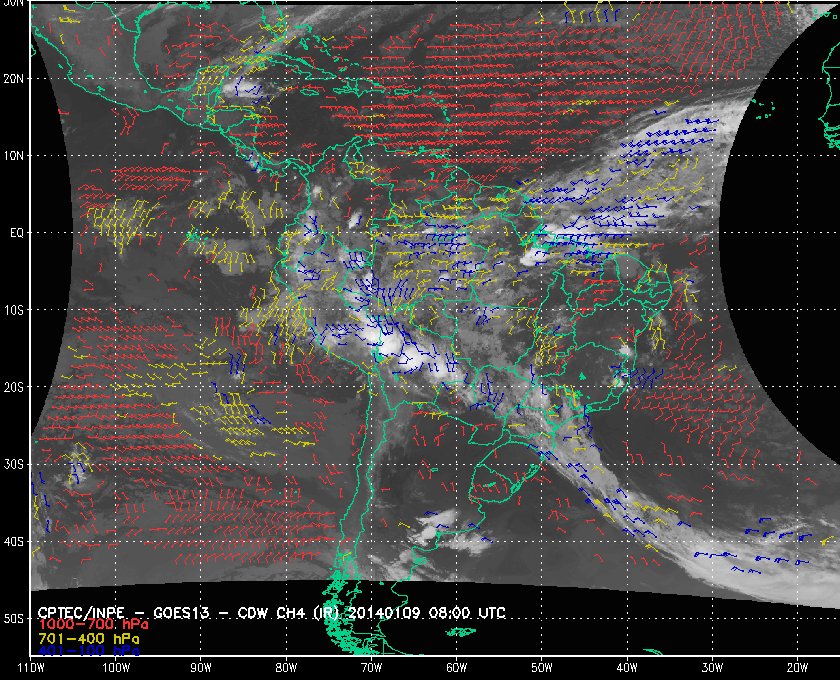Click the 50S latitude label
The height and width of the screenshot is (680, 840).
13,618
